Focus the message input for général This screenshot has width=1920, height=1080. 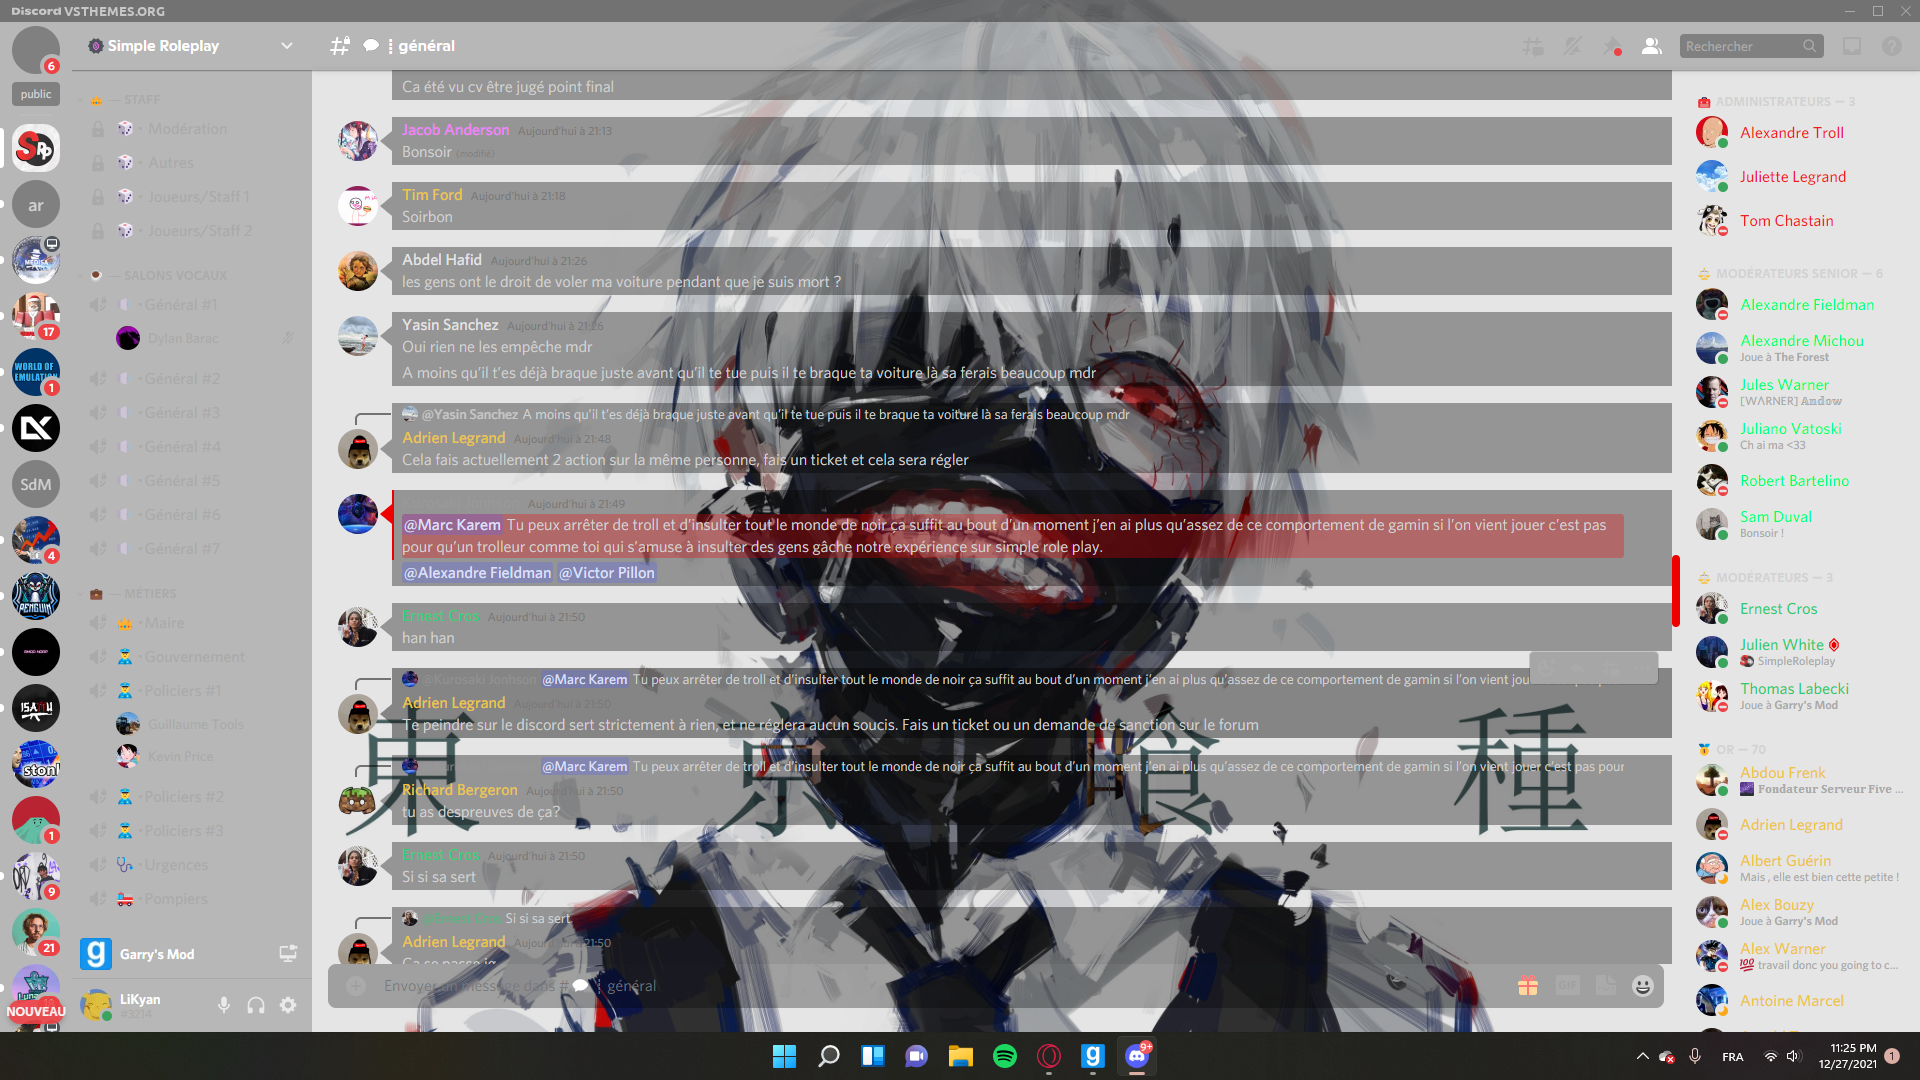coord(940,986)
